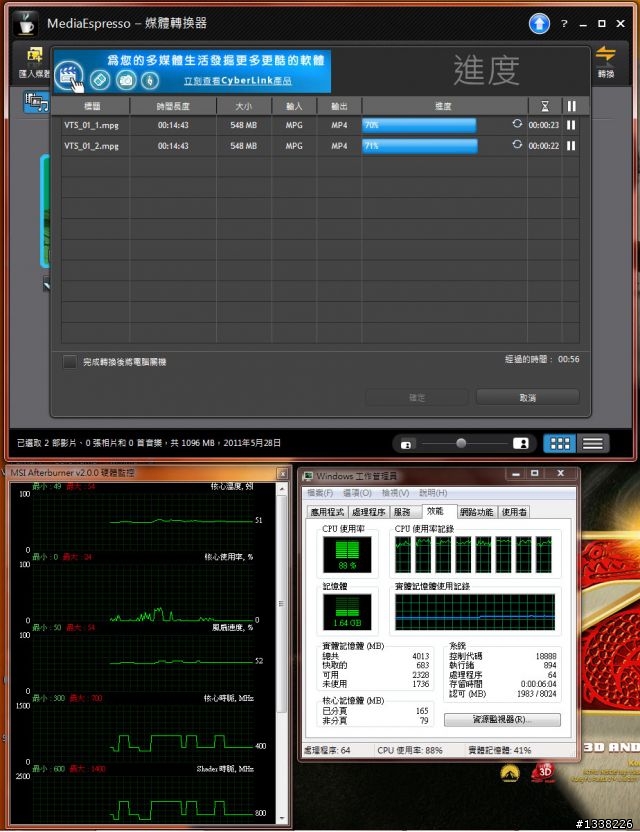Open Help (說明) menu in Task Manager

tap(433, 493)
